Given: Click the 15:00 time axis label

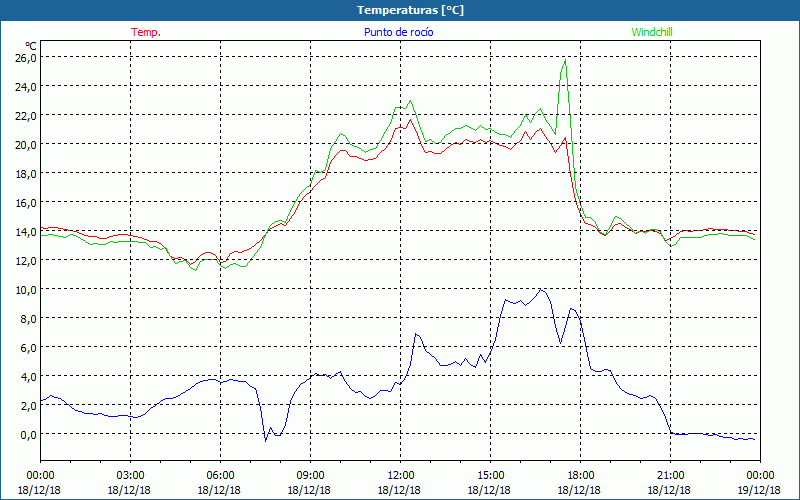Looking at the screenshot, I should coord(490,476).
